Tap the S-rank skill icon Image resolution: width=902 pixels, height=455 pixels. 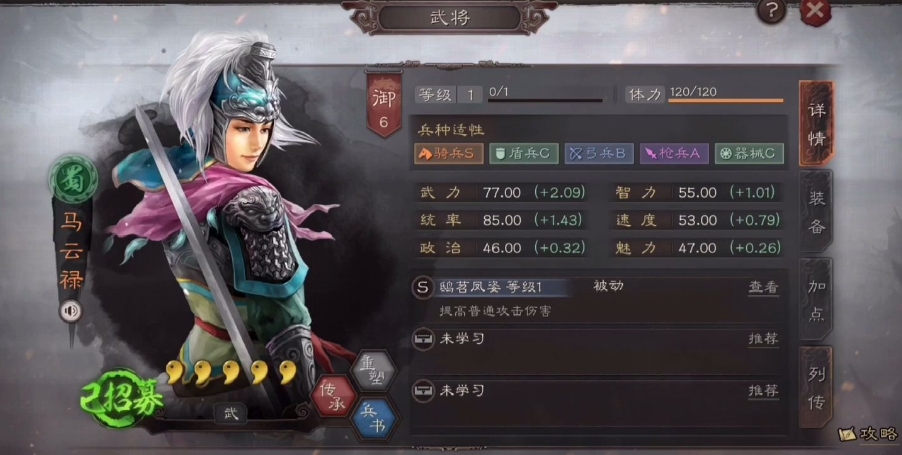pos(423,288)
